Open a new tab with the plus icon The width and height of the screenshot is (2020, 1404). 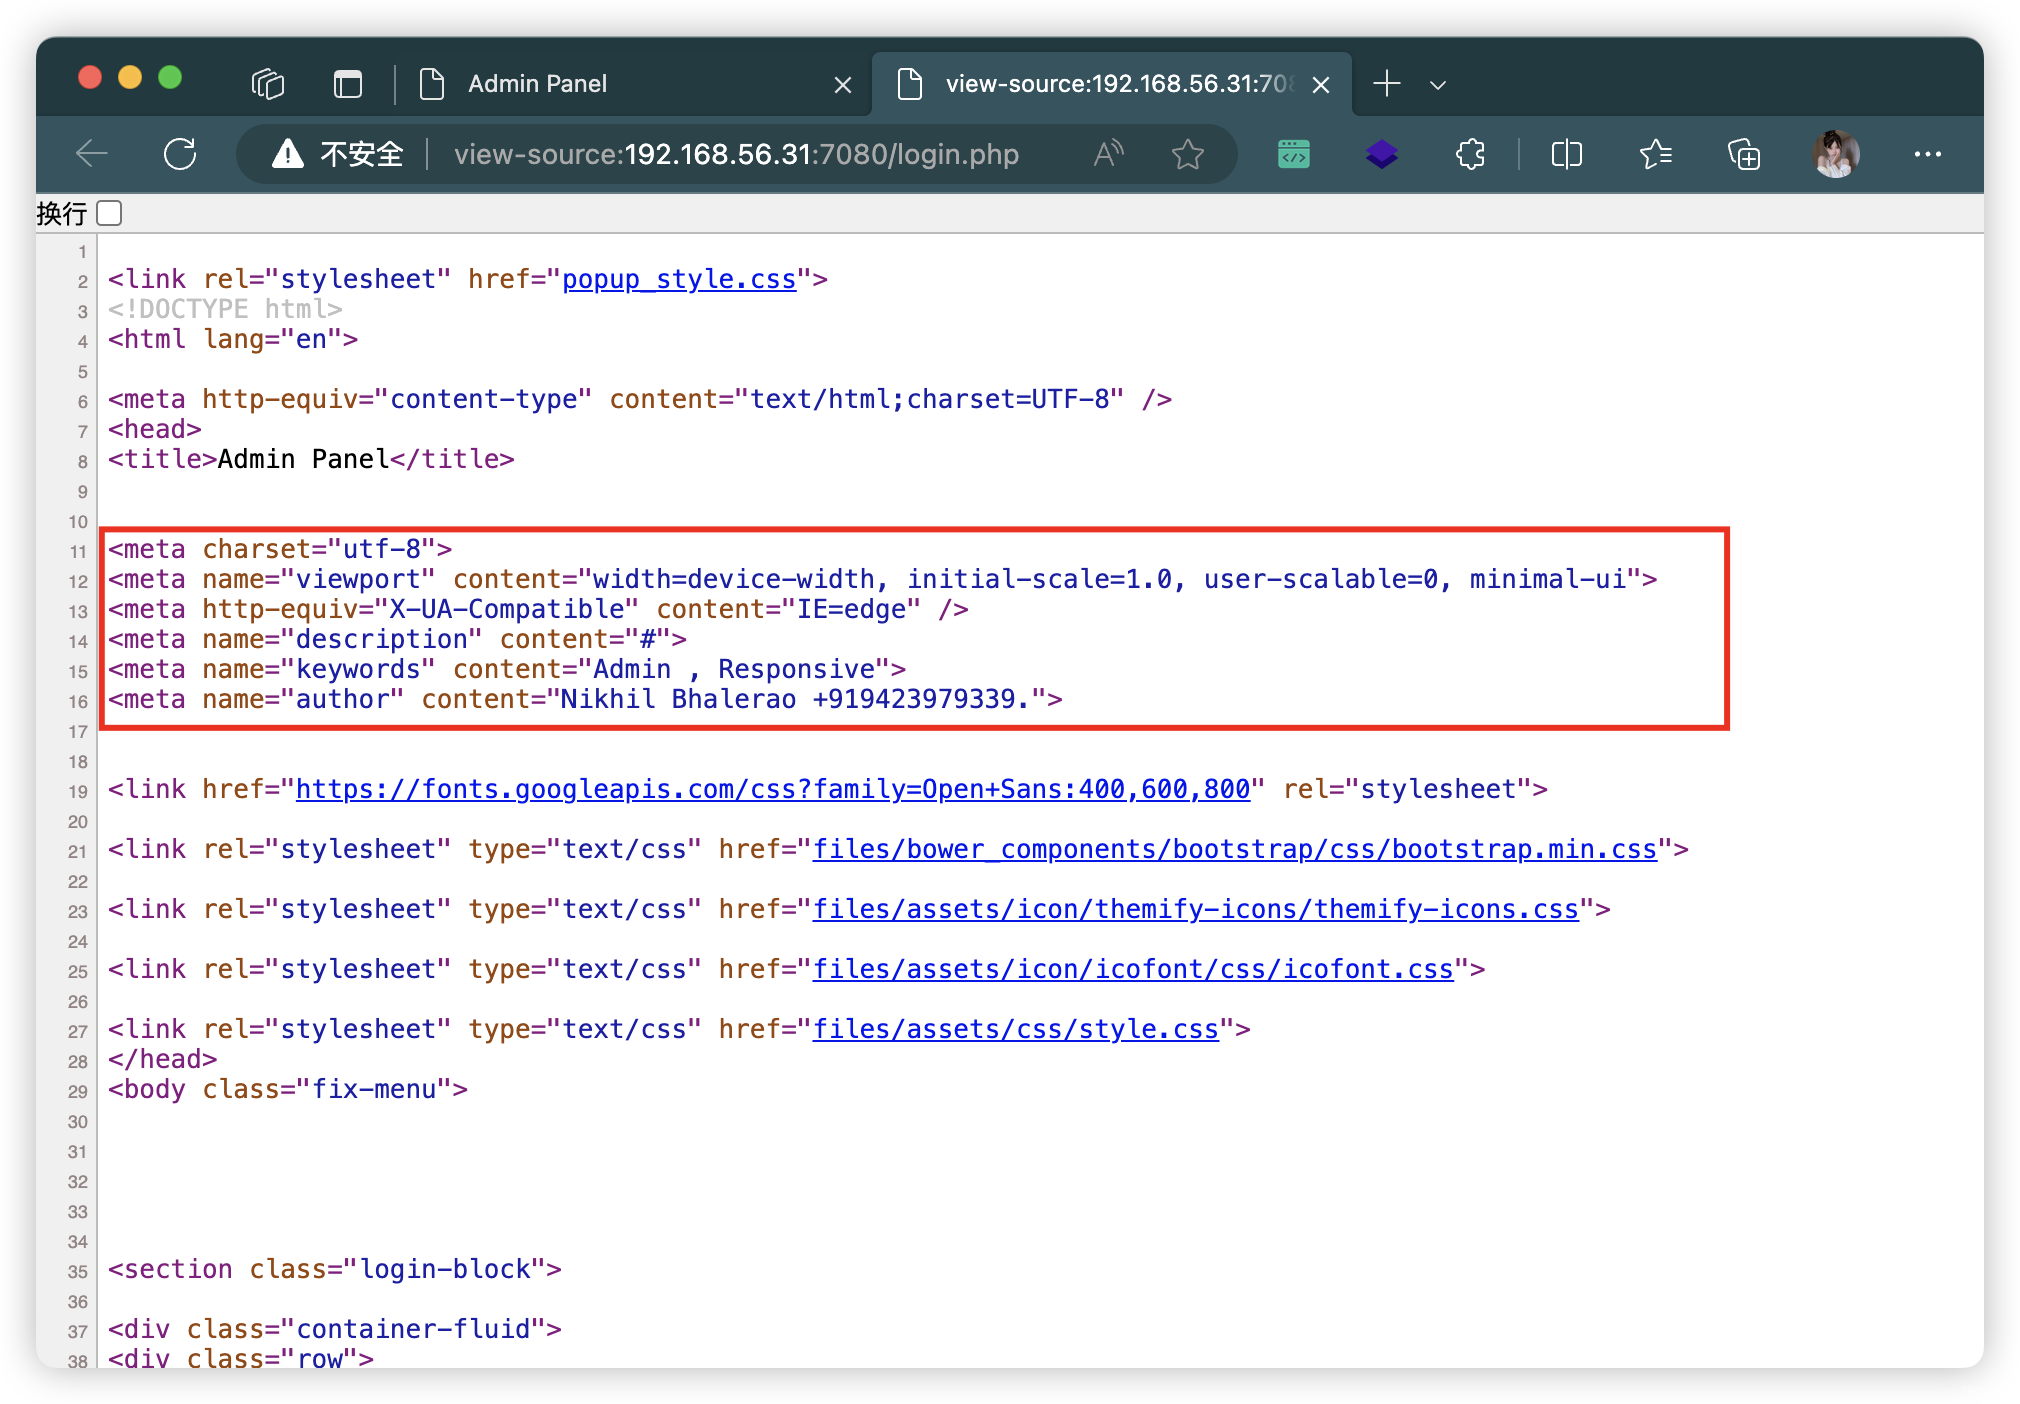click(x=1387, y=84)
